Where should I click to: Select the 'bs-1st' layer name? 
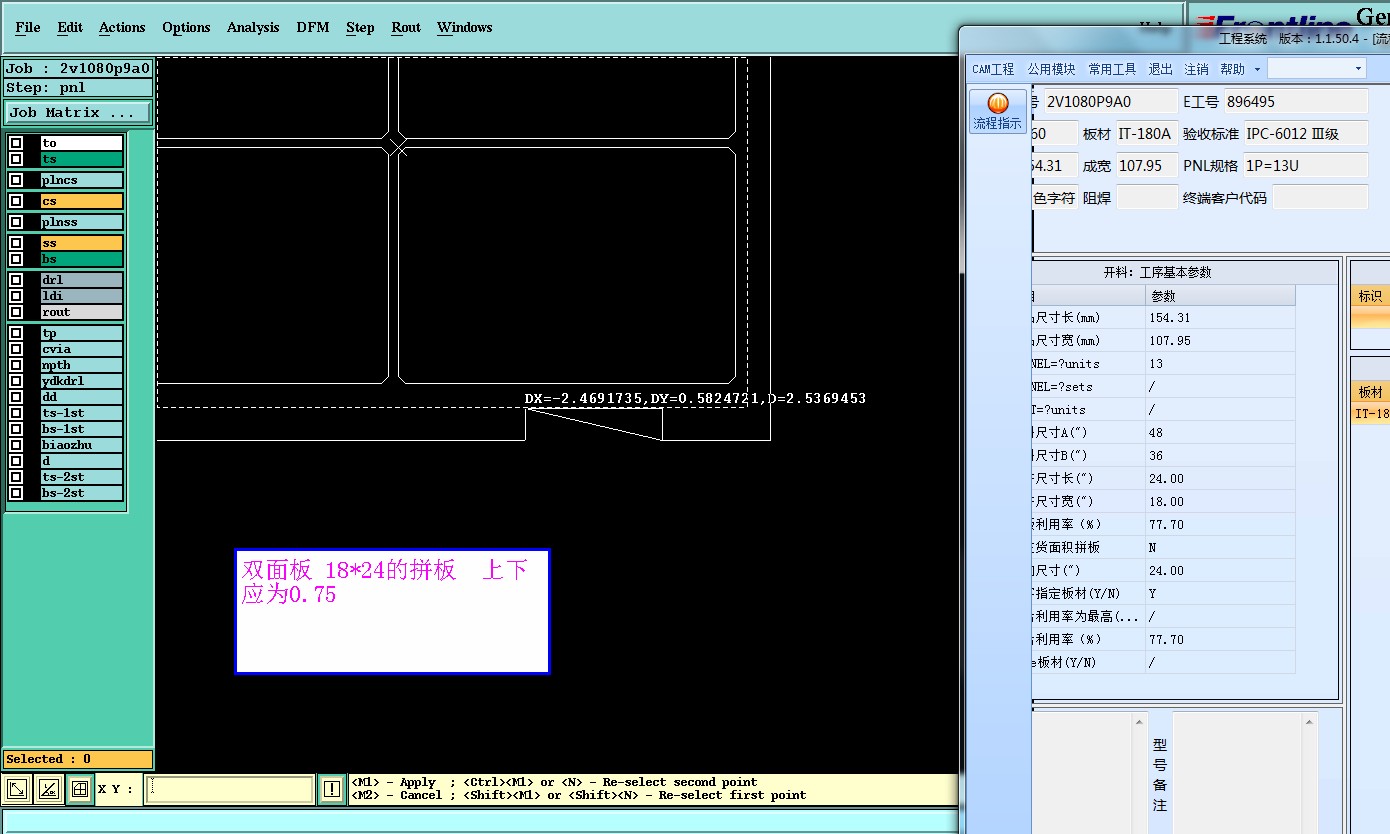pos(81,429)
